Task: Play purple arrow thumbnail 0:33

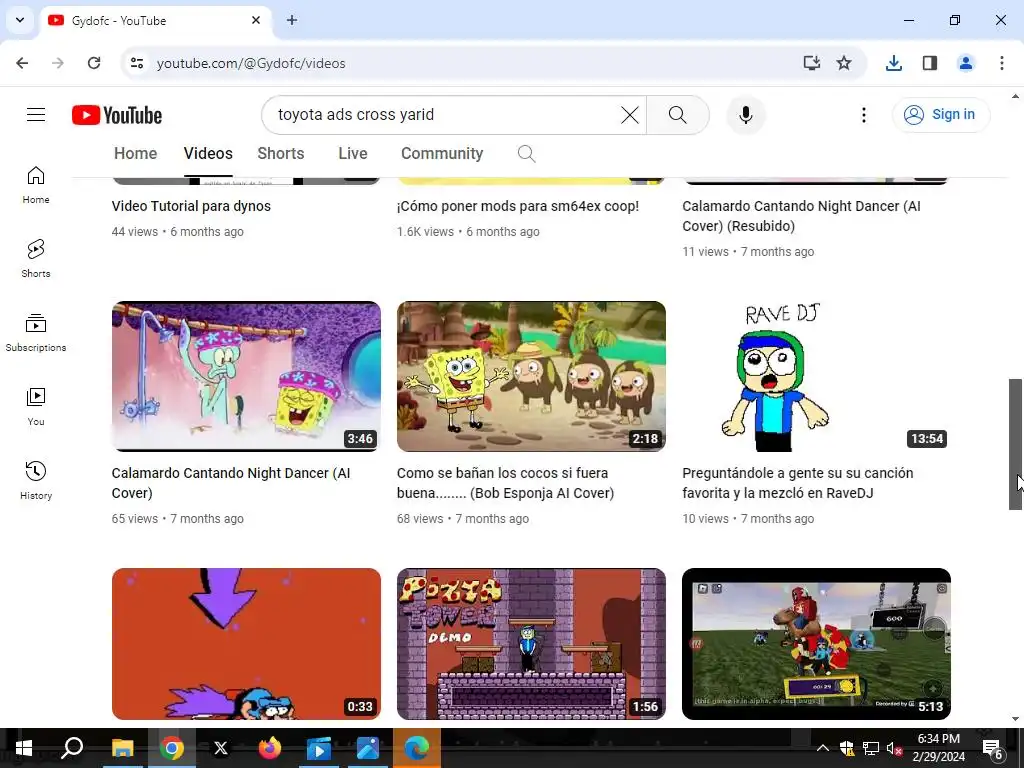Action: click(246, 644)
